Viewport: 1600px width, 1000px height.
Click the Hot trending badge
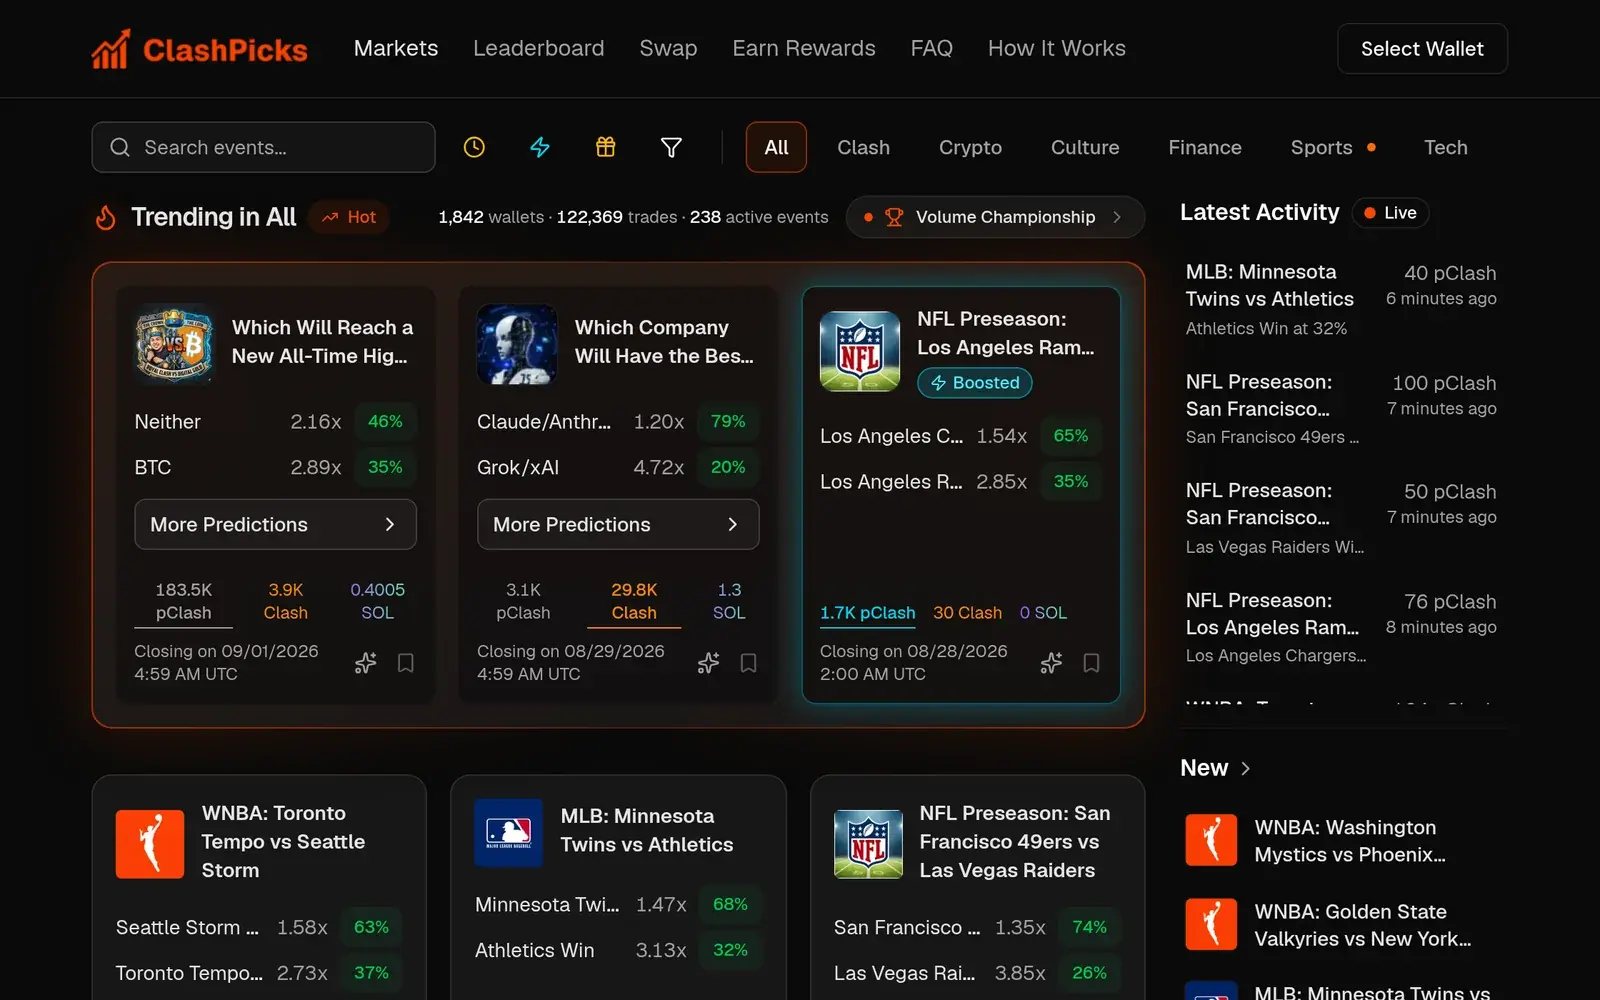pos(349,217)
